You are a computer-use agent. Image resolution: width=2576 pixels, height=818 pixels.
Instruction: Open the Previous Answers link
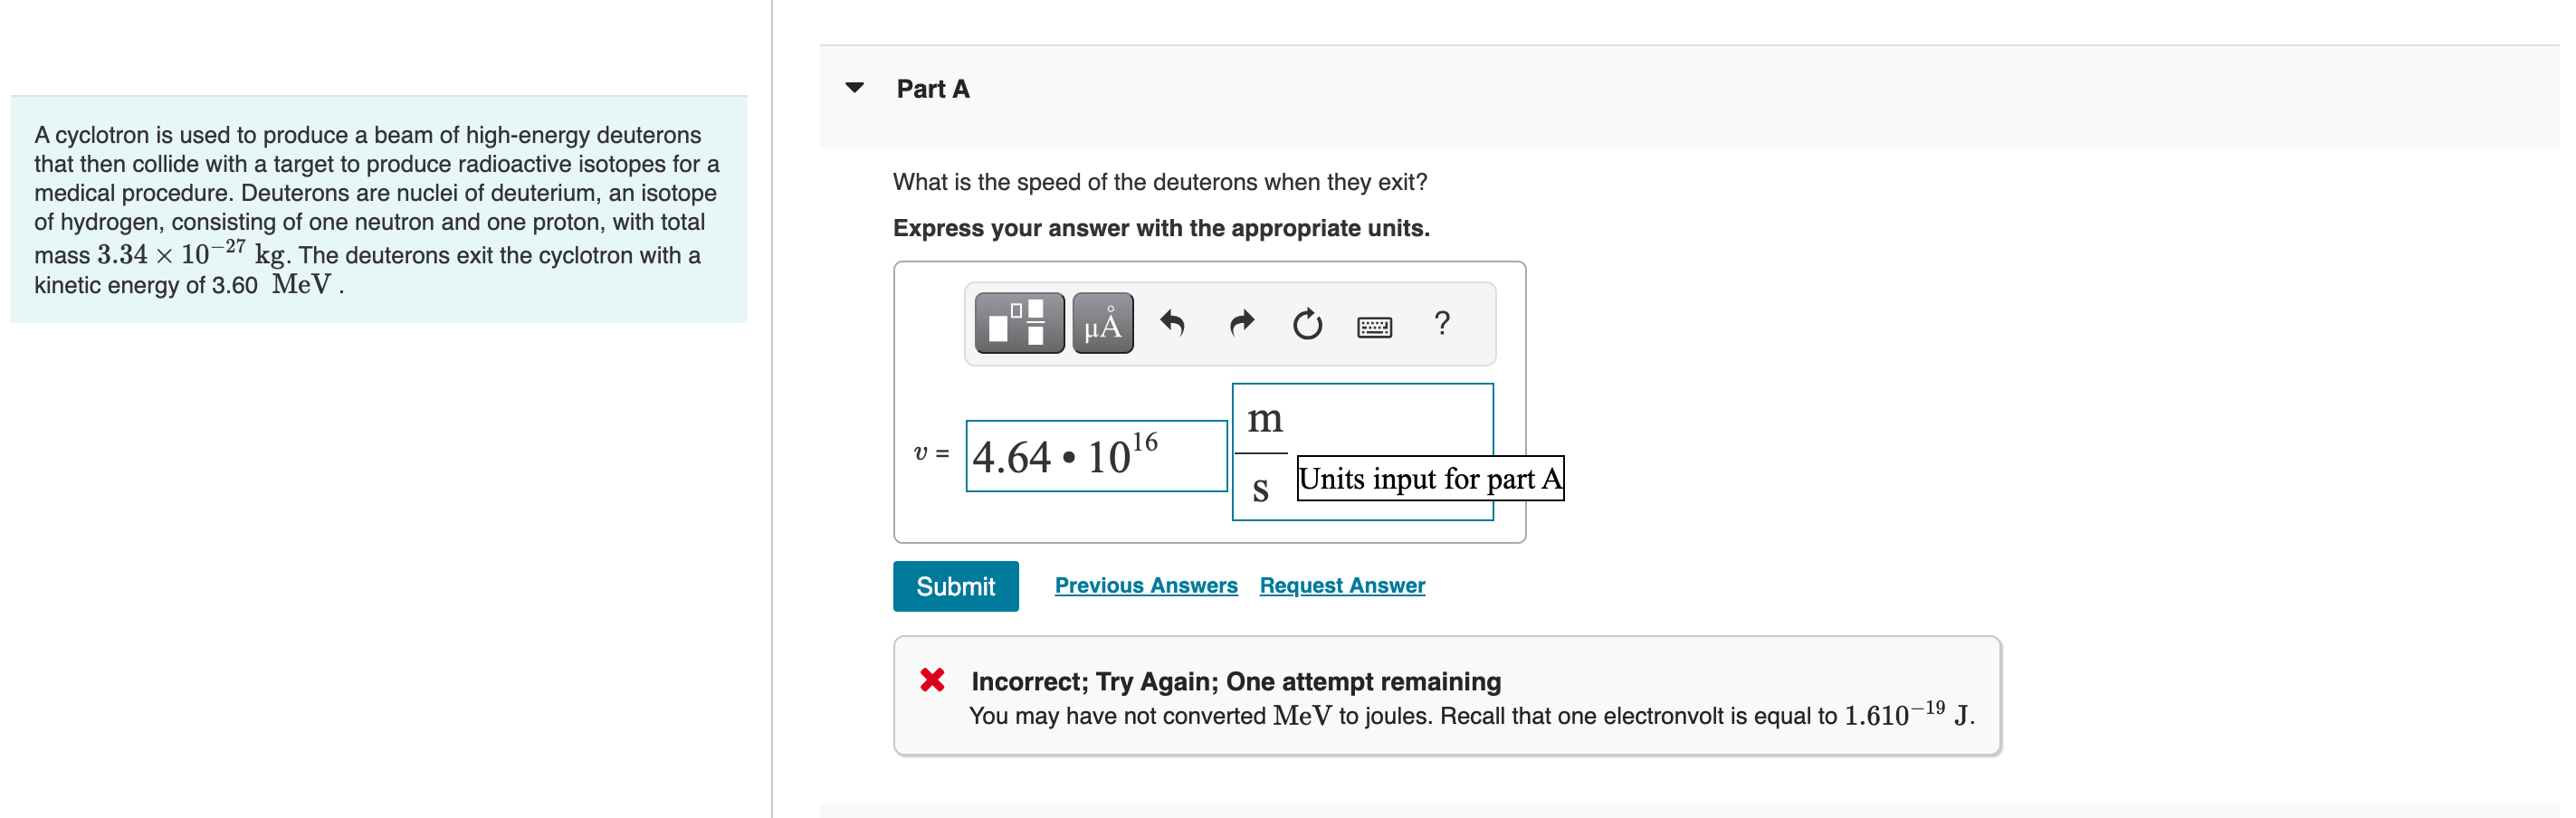point(1146,585)
